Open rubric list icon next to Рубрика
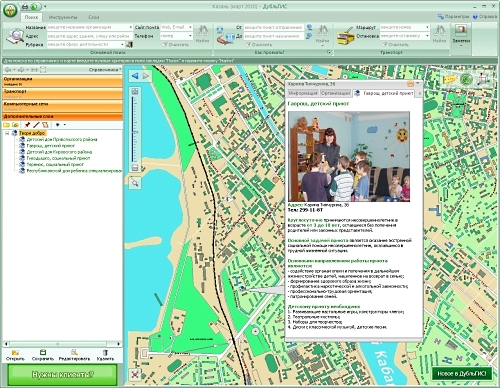The height and width of the screenshot is (388, 500). pos(129,44)
